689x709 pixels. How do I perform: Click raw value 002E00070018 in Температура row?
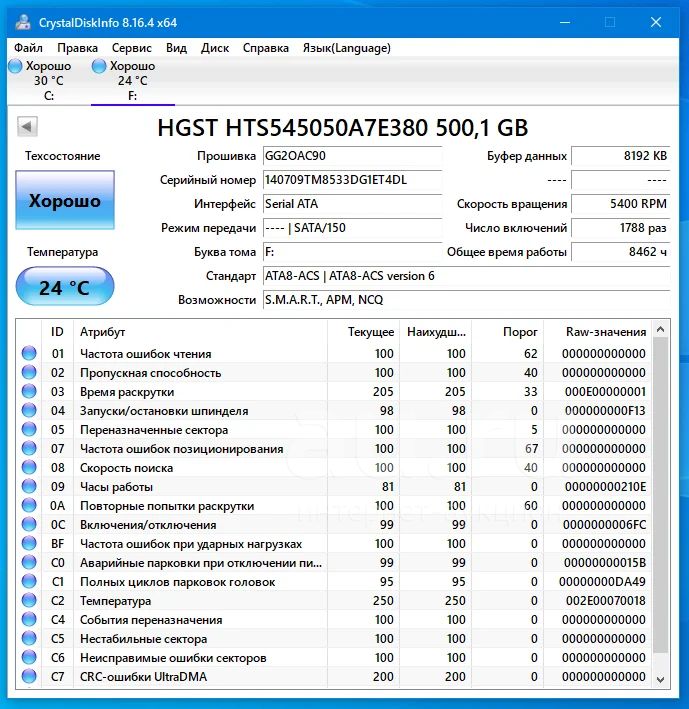coord(606,601)
